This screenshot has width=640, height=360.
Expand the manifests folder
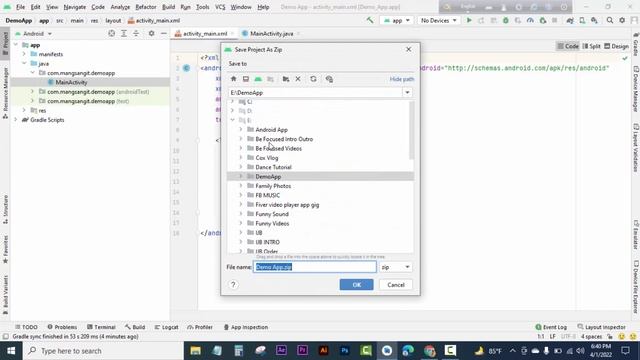click(x=24, y=54)
